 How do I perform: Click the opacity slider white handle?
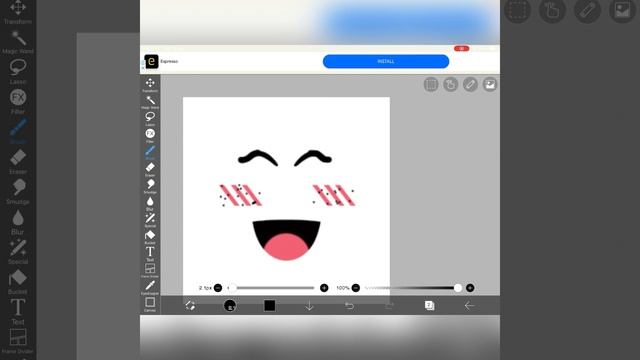click(x=458, y=288)
